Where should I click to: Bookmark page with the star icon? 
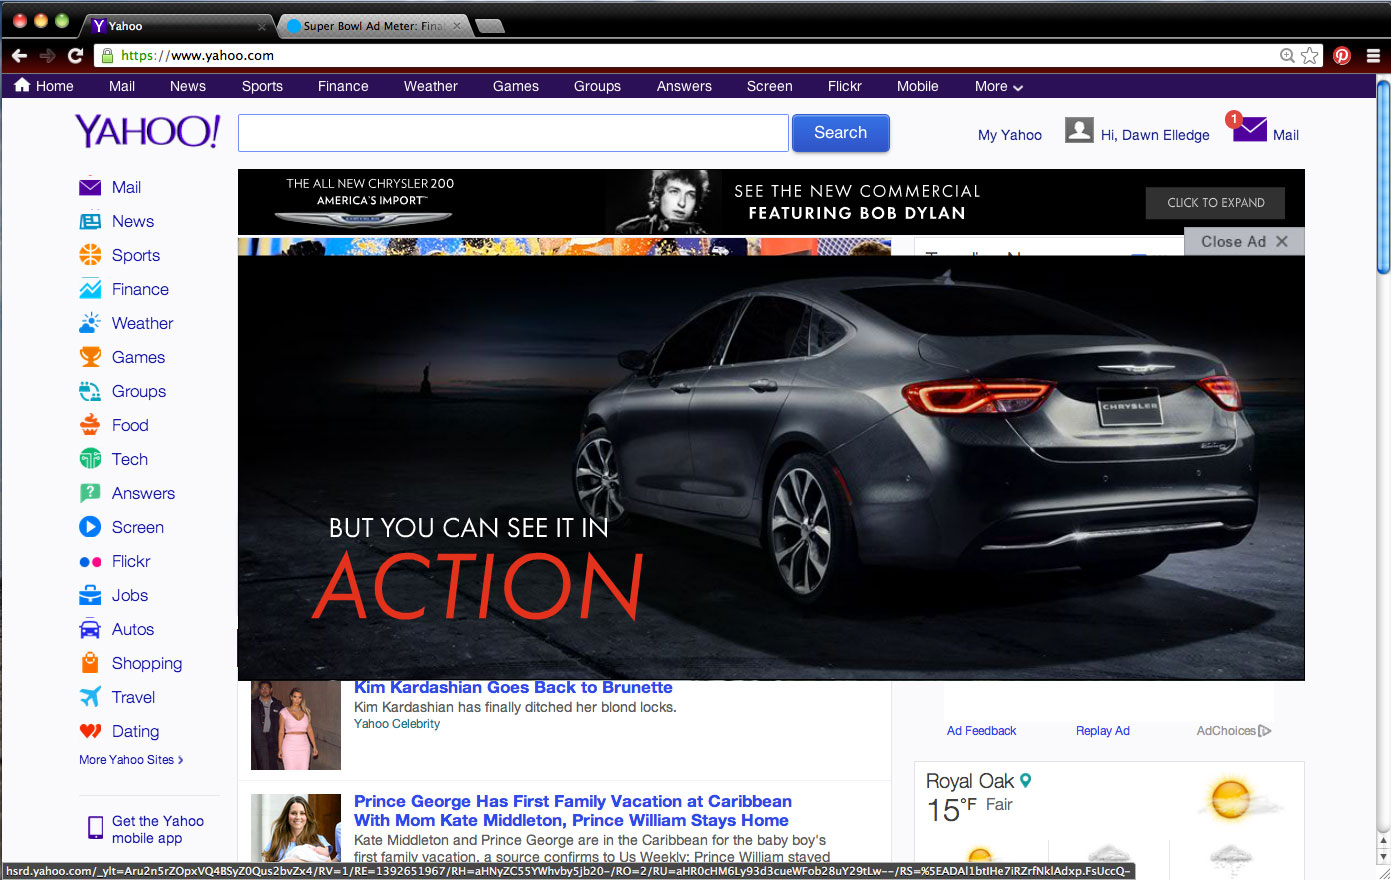[x=1310, y=56]
